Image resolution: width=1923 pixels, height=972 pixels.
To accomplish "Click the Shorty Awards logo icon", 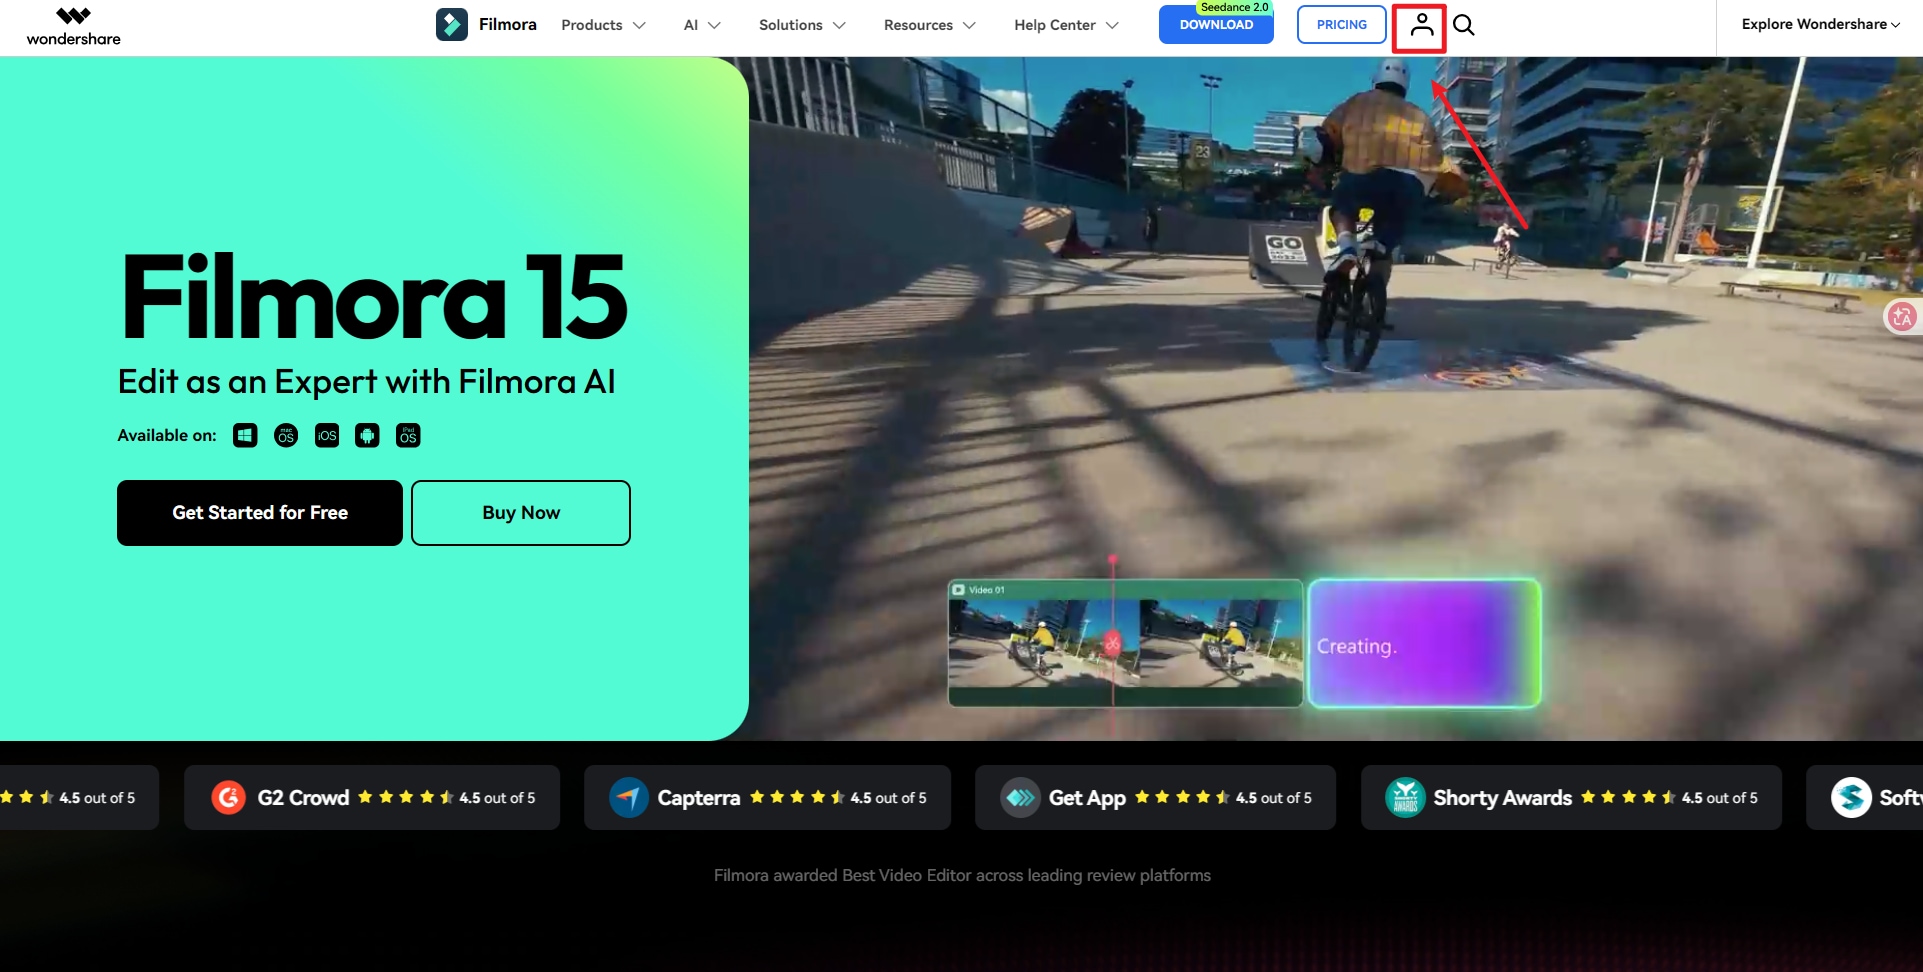I will click(1405, 797).
